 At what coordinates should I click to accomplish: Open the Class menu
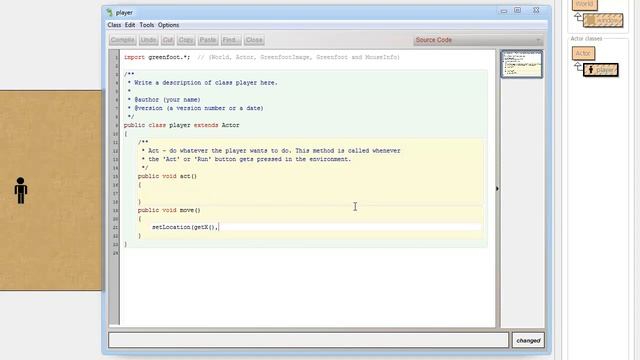(114, 25)
